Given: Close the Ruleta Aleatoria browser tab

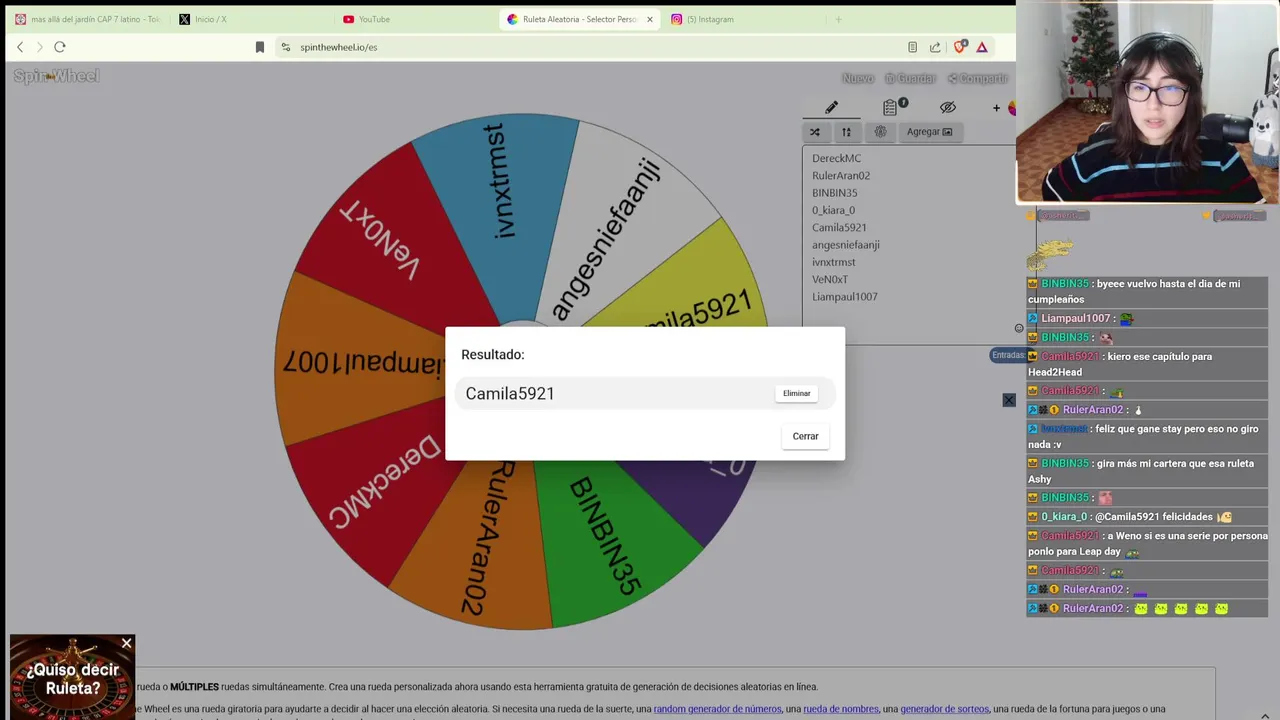Looking at the screenshot, I should [x=649, y=19].
